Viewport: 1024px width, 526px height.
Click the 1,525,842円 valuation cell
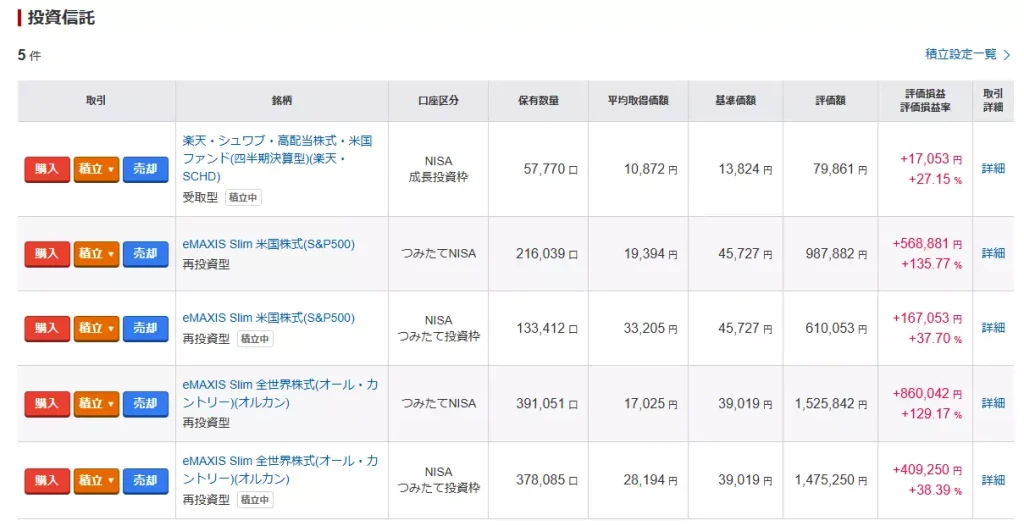tap(831, 404)
